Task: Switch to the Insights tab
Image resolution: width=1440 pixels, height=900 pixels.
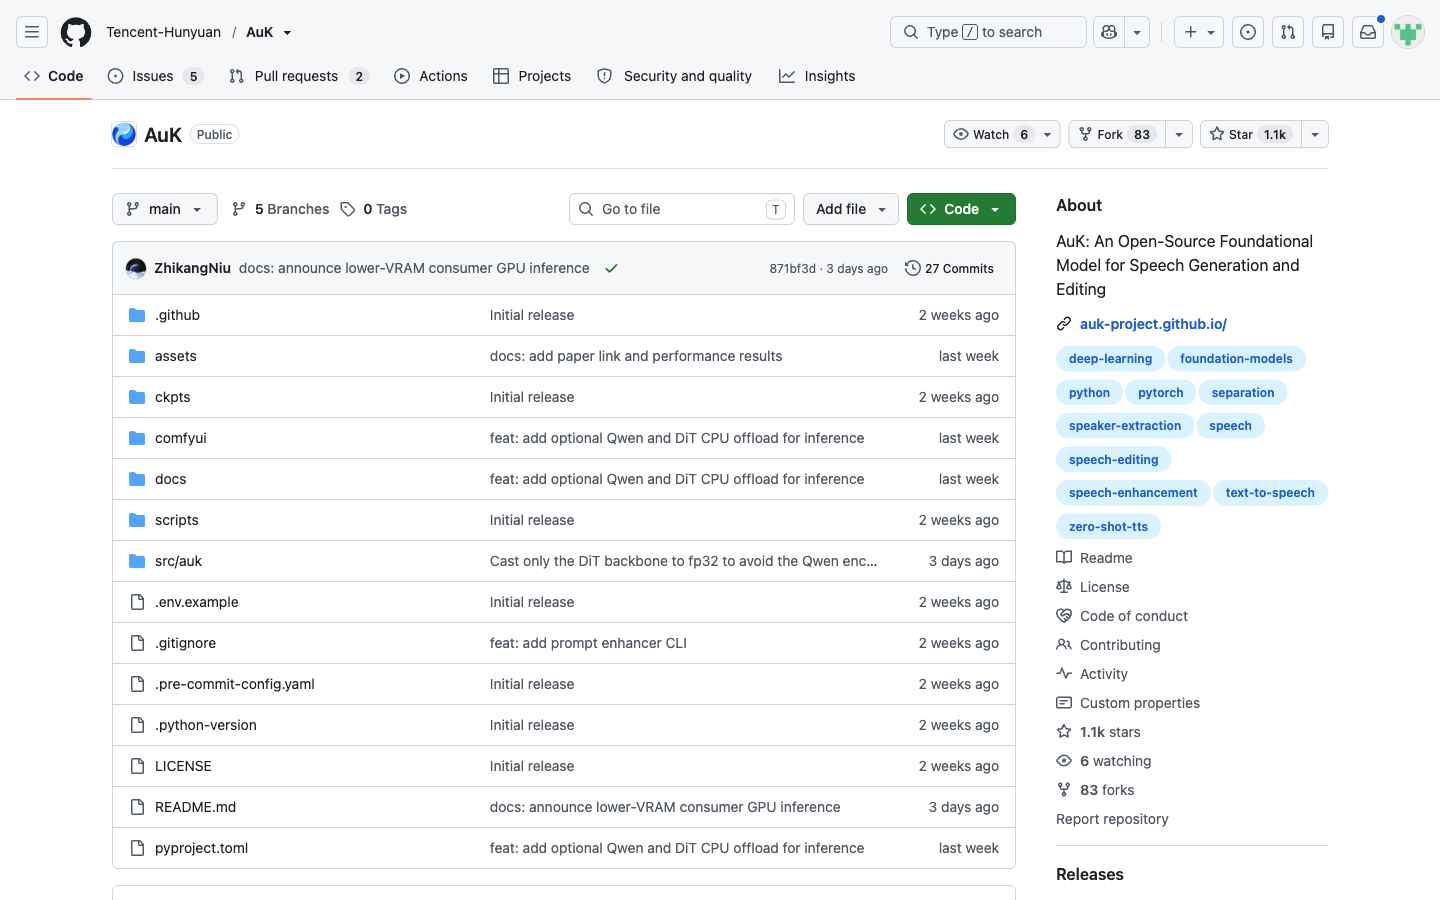Action: (817, 76)
